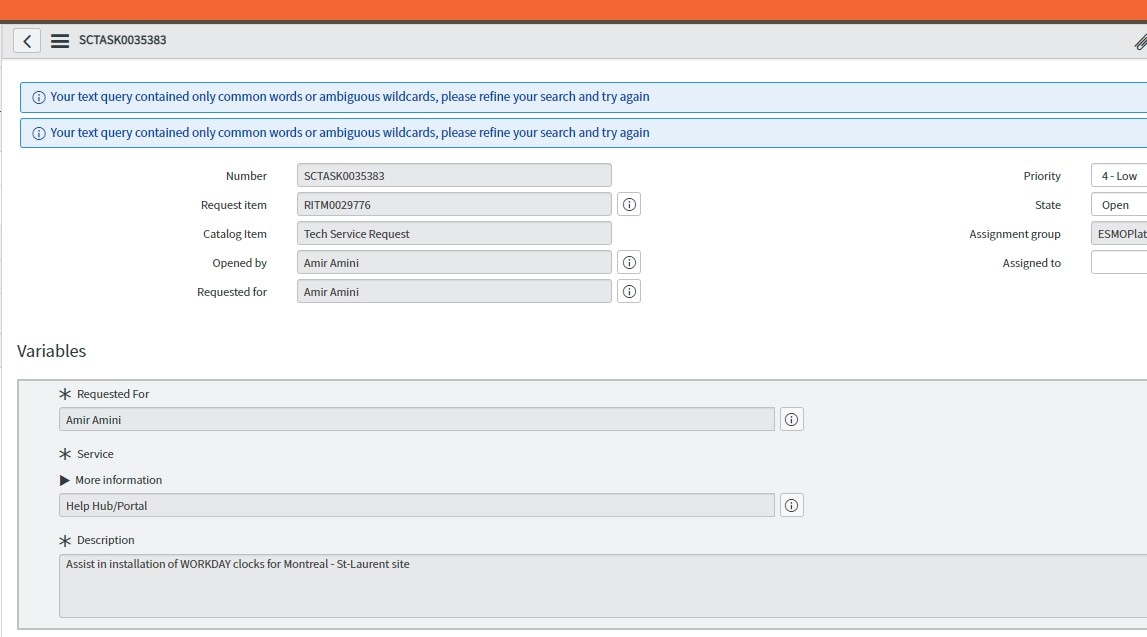This screenshot has height=637, width=1147.
Task: Open the form context menu hamburger icon
Action: pos(59,41)
